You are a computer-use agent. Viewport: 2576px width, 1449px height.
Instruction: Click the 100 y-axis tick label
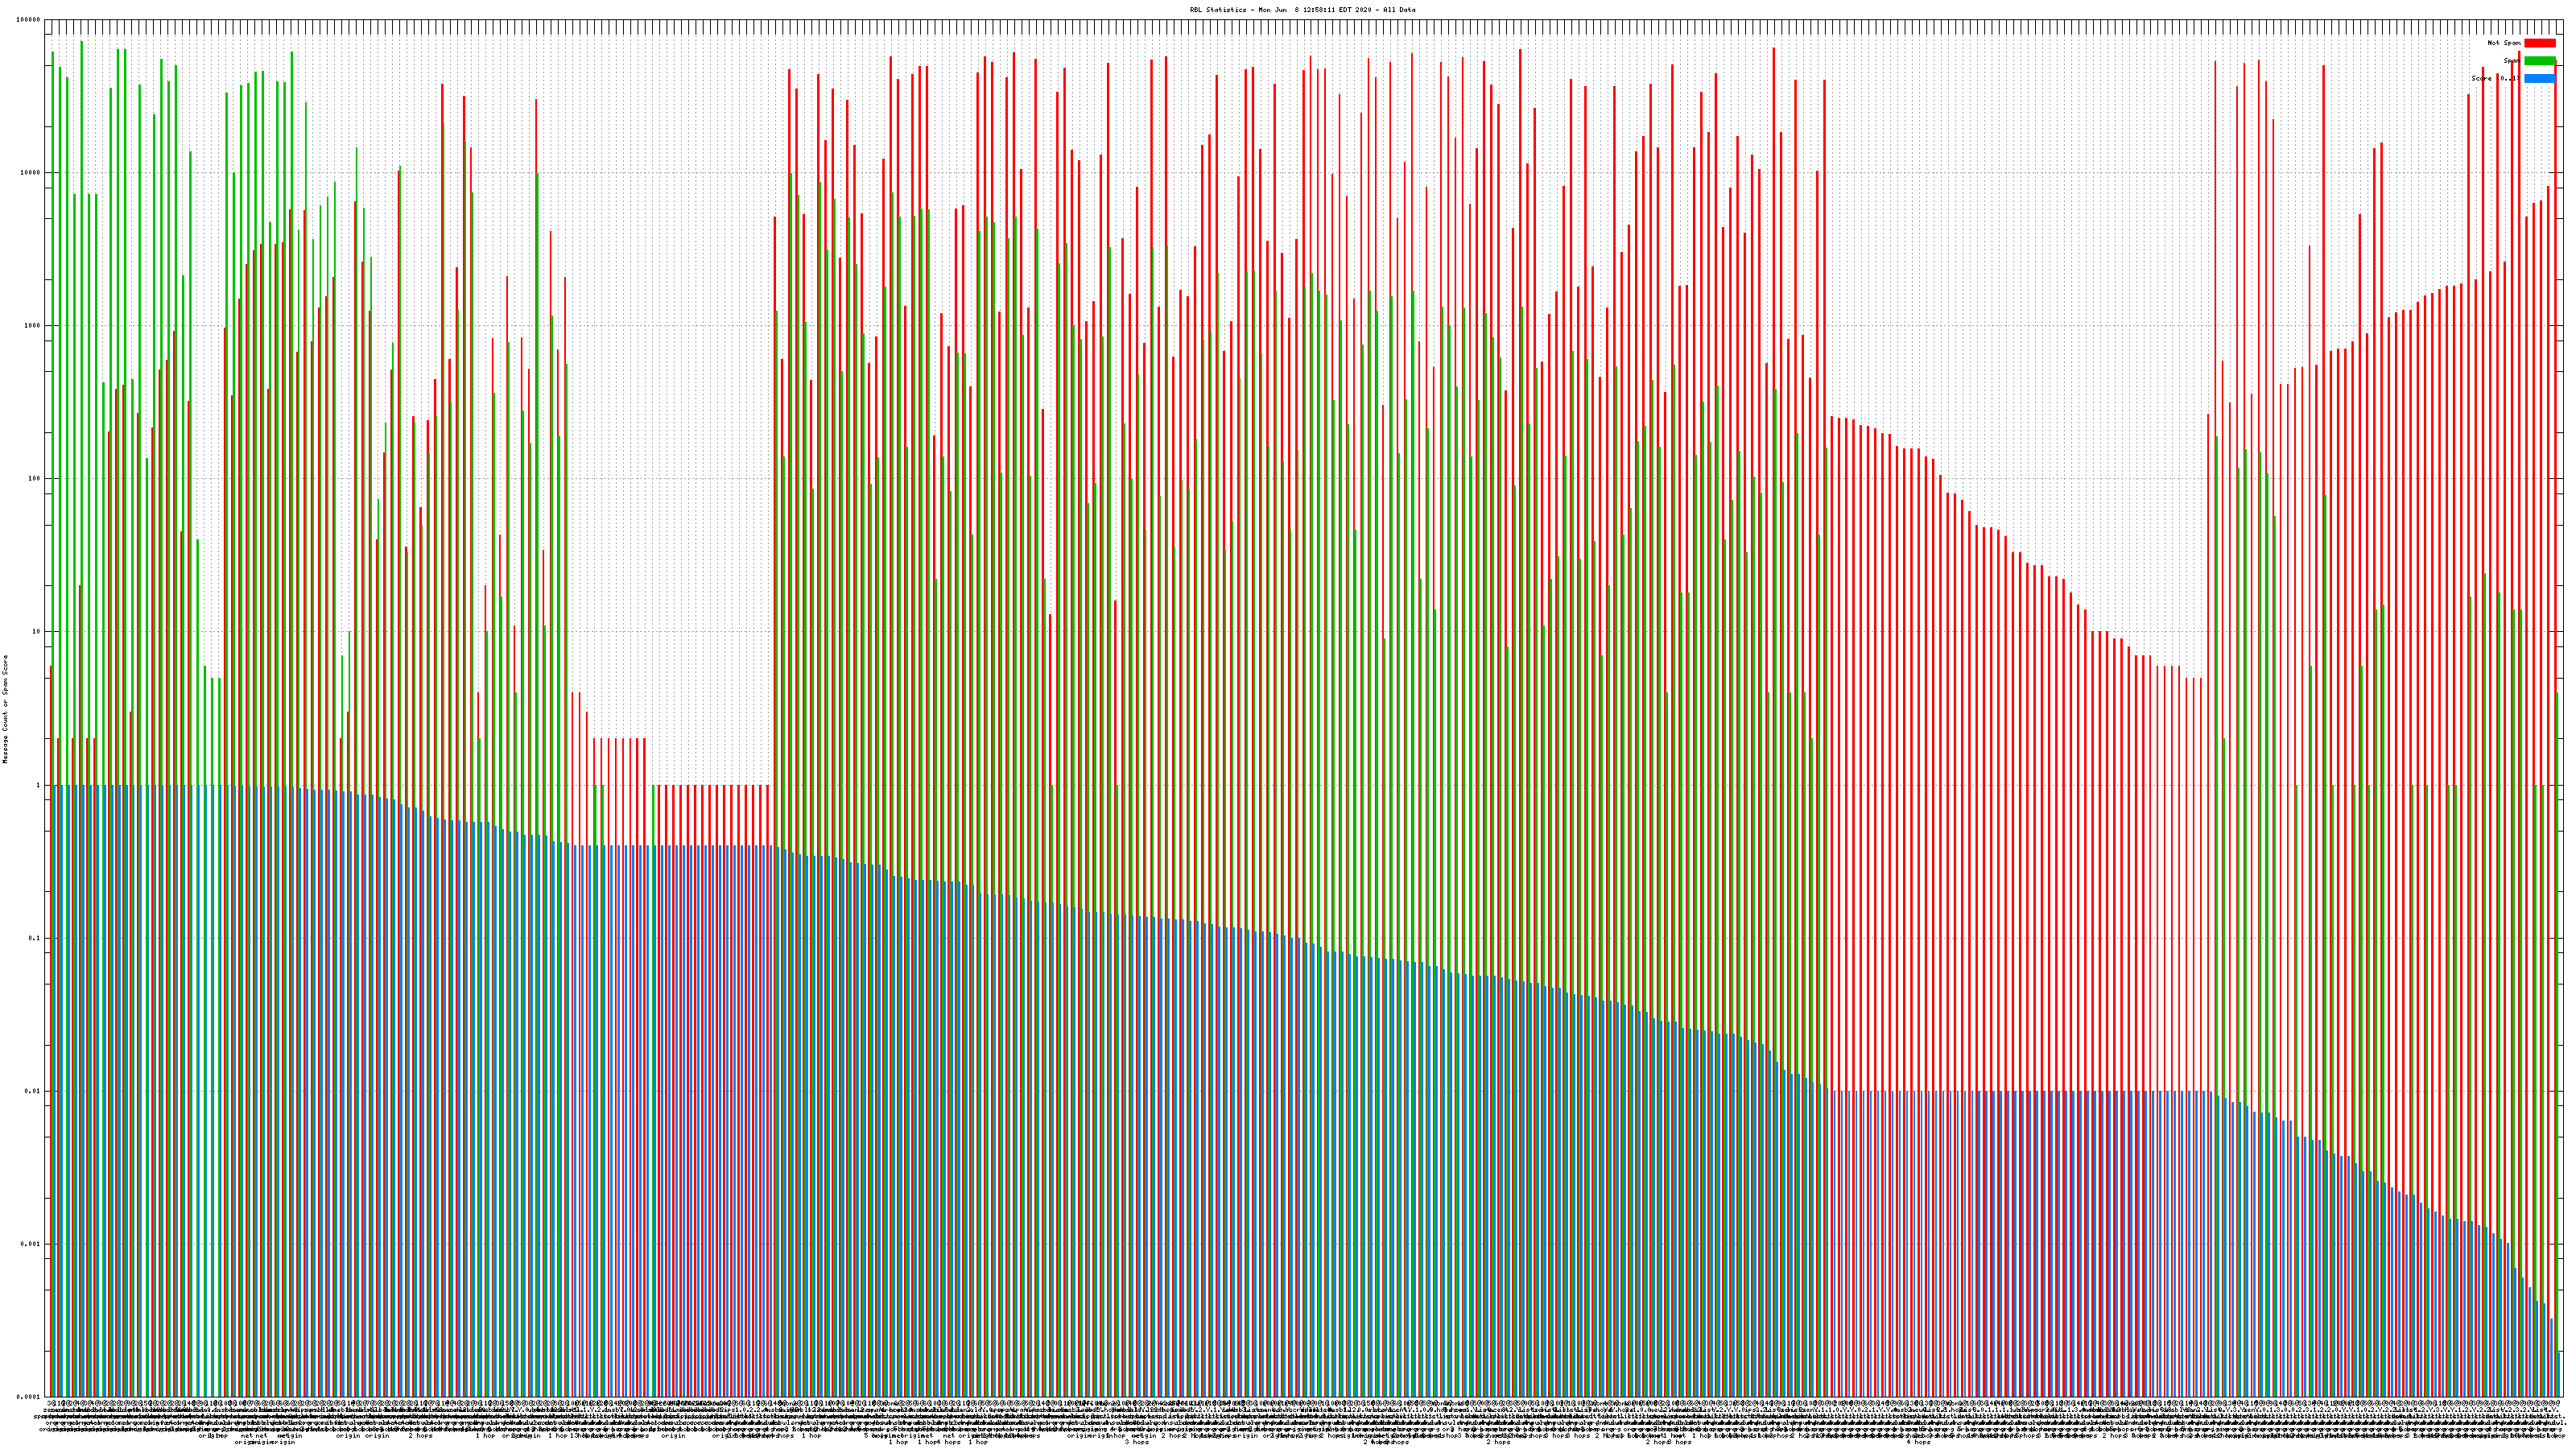click(x=34, y=479)
